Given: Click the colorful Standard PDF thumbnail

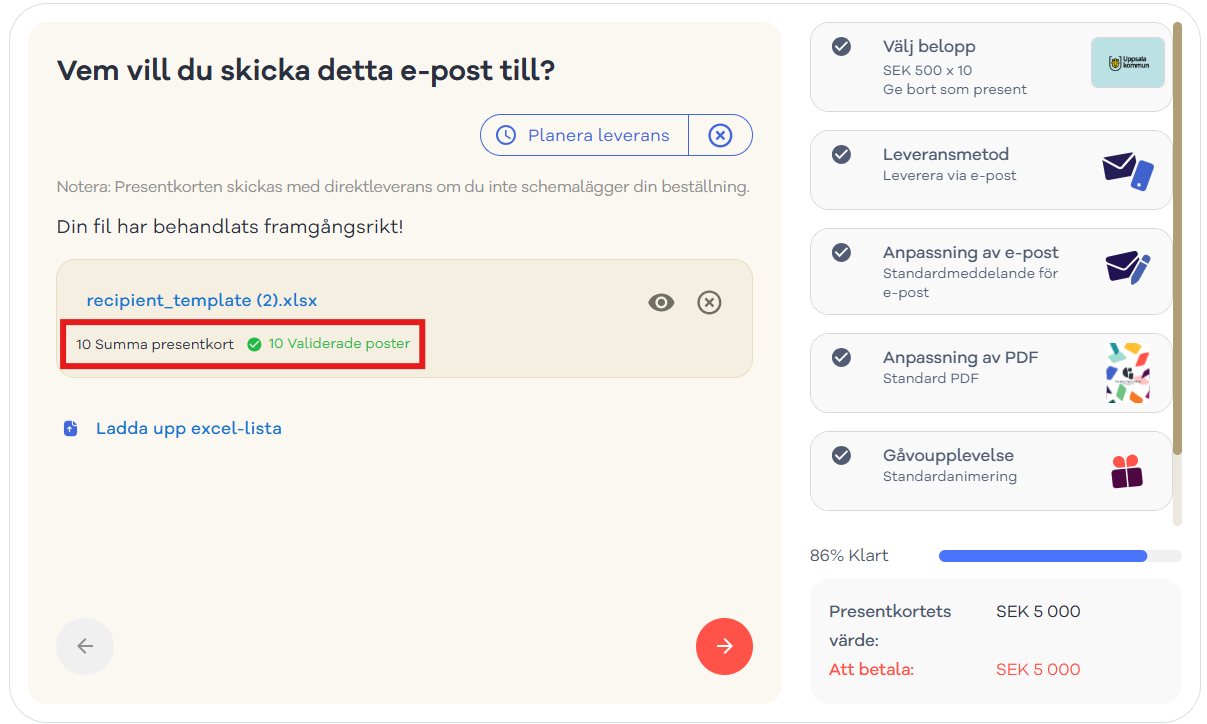Looking at the screenshot, I should [1128, 373].
